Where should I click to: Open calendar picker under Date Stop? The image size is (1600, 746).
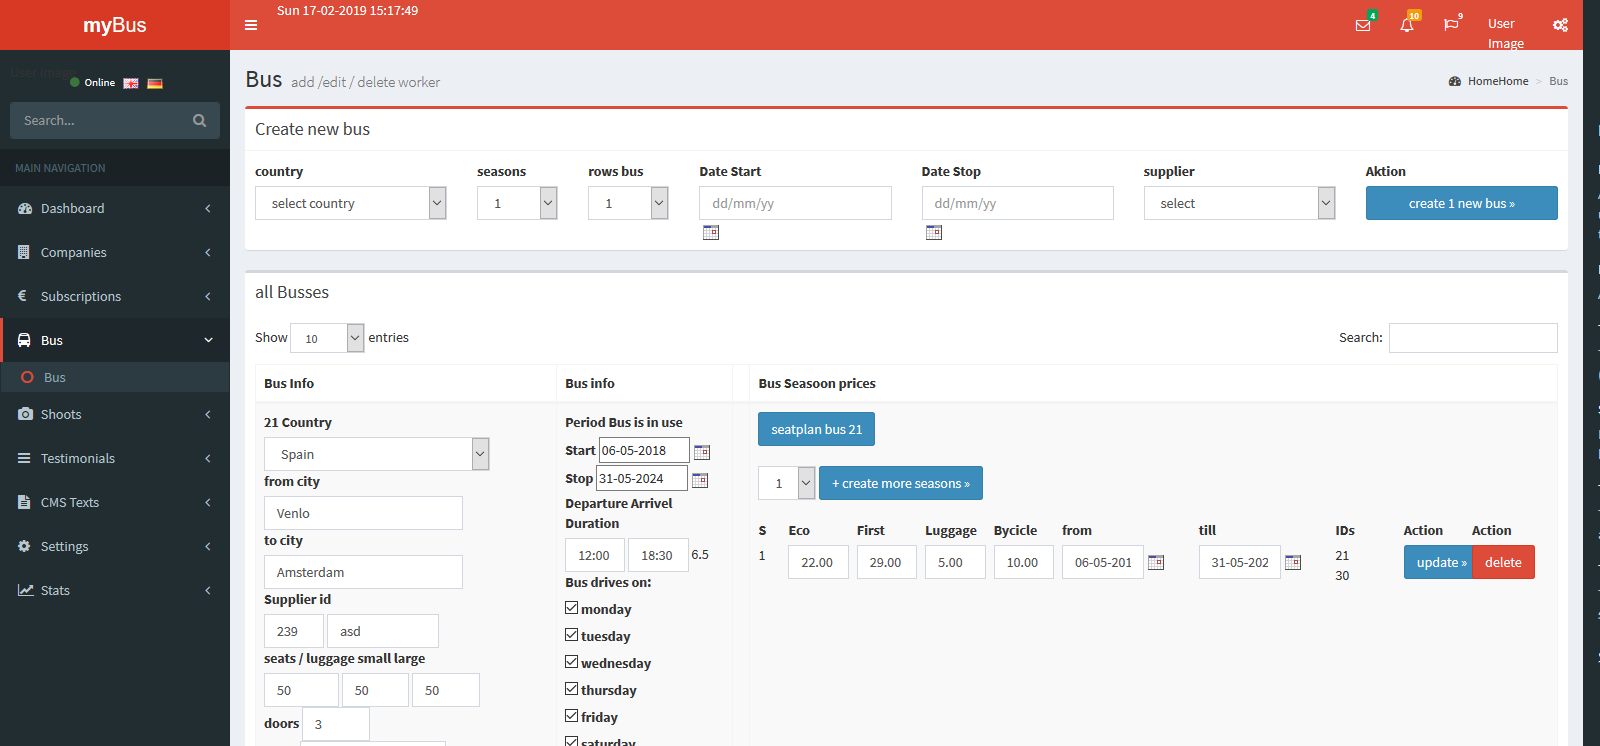(934, 233)
